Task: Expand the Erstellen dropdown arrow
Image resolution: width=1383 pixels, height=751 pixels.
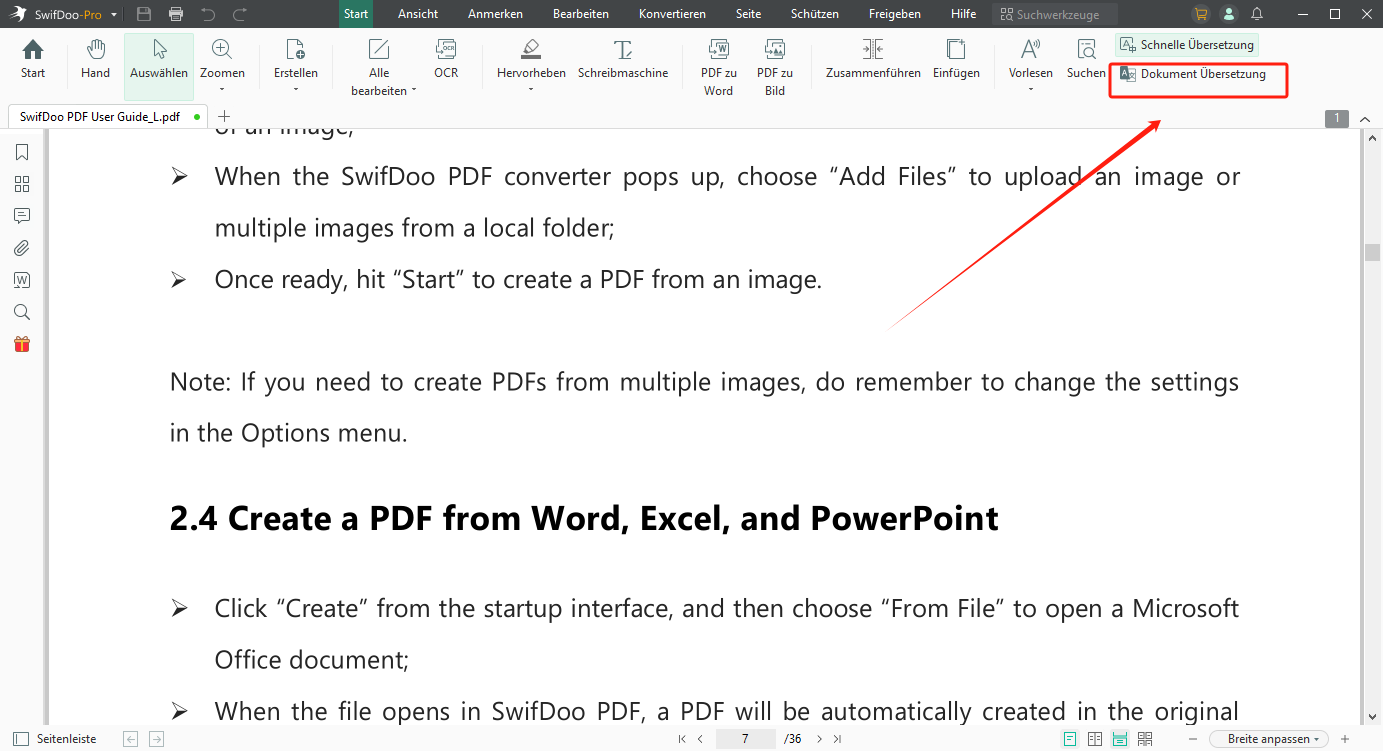Action: pyautogui.click(x=296, y=89)
